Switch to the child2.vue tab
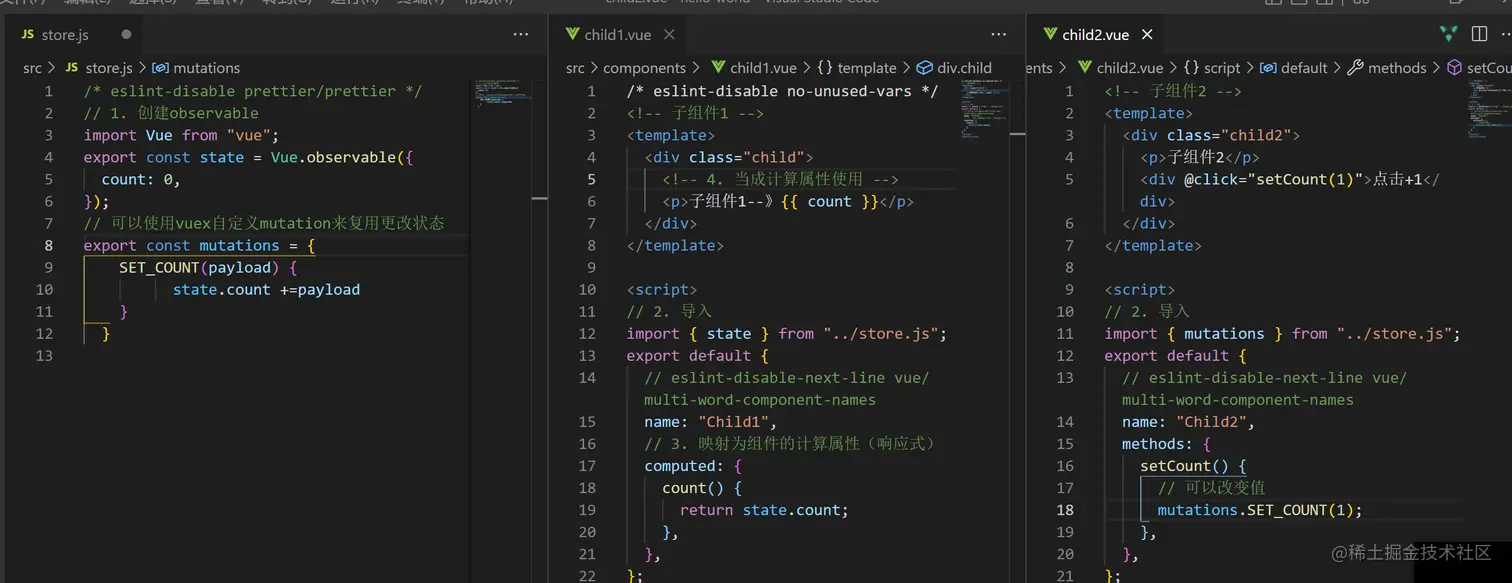 click(x=1095, y=34)
